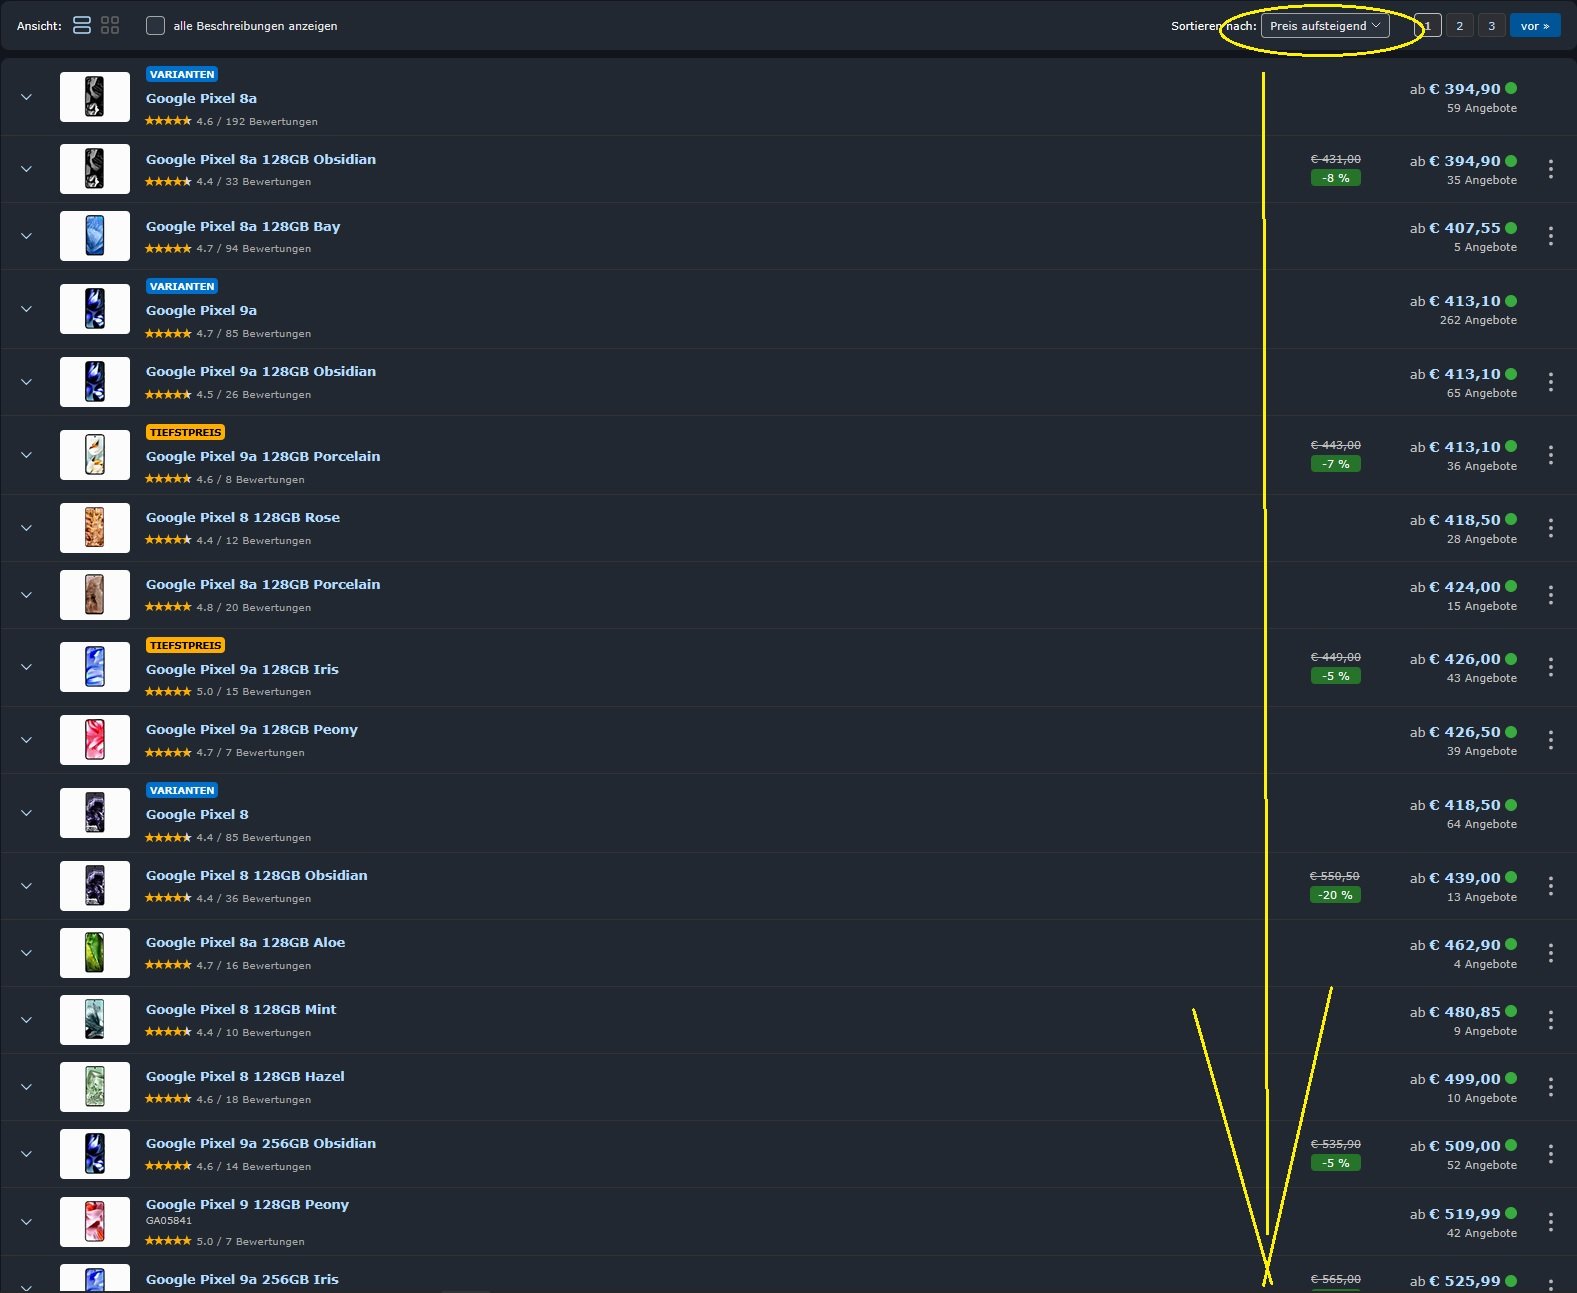Expand Google Pixel 8a 128GB Aloe row
The width and height of the screenshot is (1577, 1293).
click(26, 953)
